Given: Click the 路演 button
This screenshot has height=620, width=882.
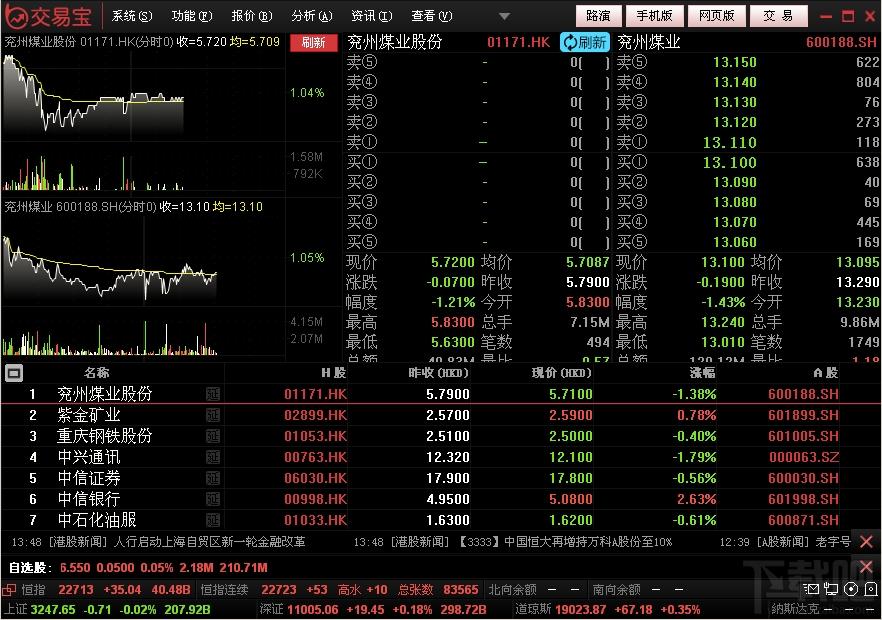Looking at the screenshot, I should click(598, 16).
